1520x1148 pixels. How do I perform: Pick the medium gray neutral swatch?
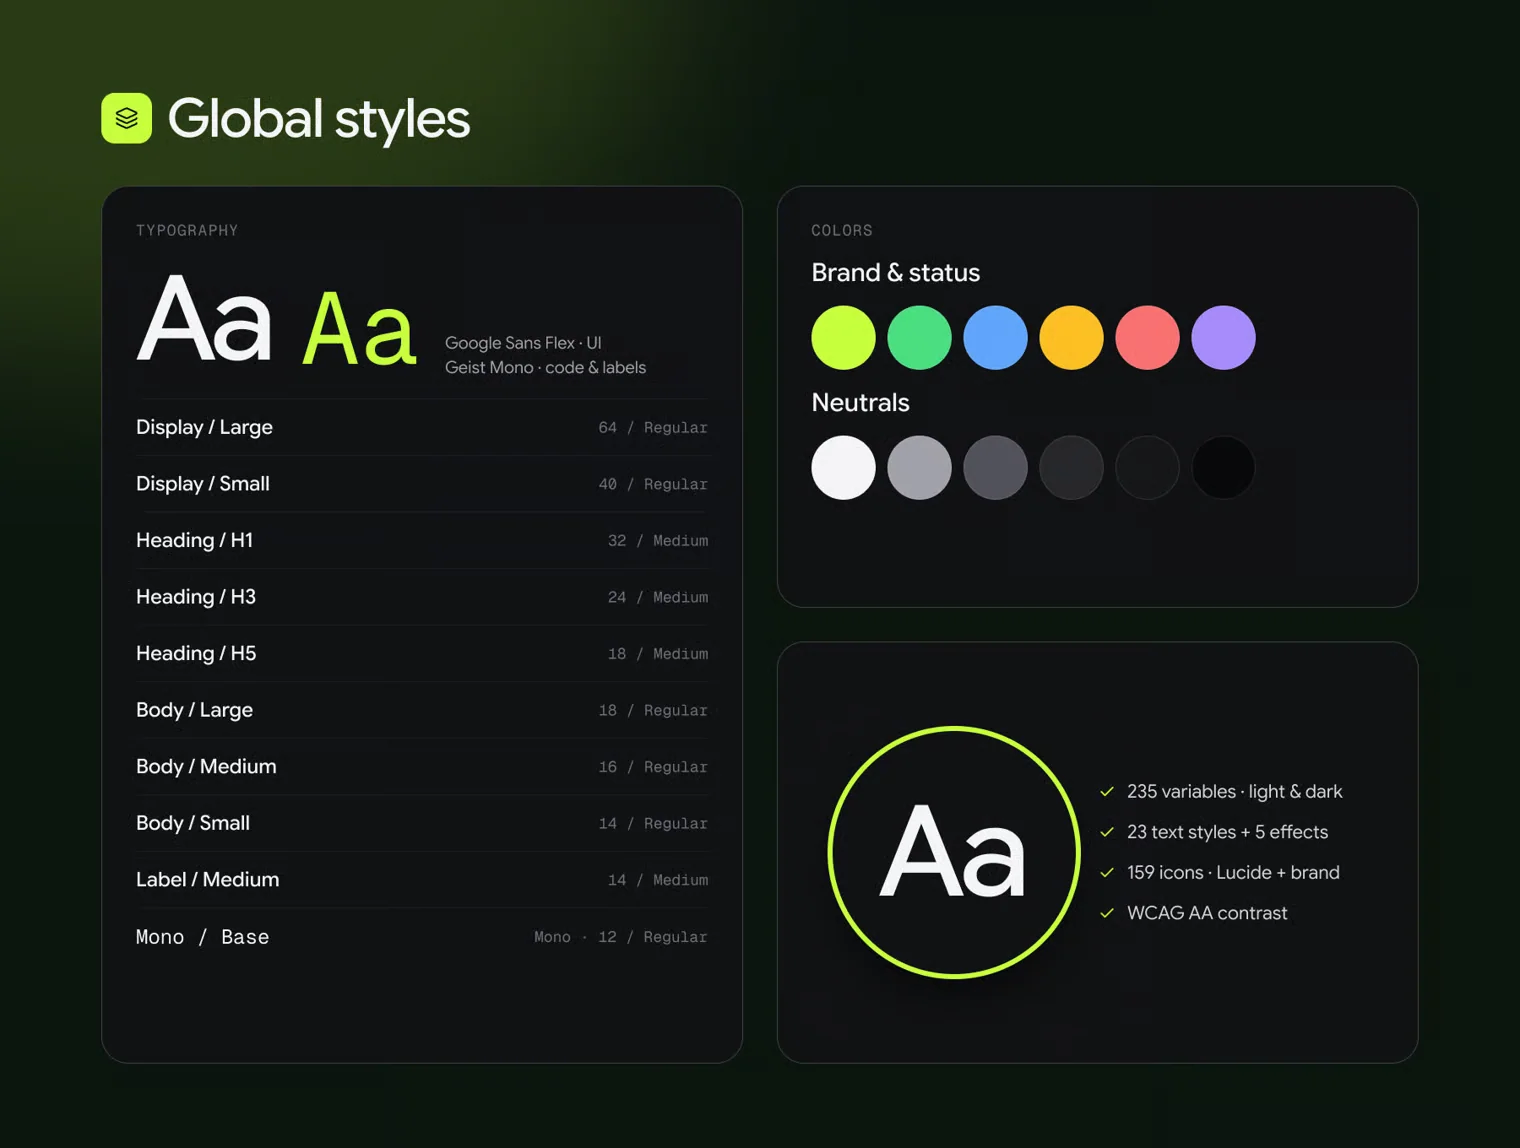pyautogui.click(x=995, y=467)
